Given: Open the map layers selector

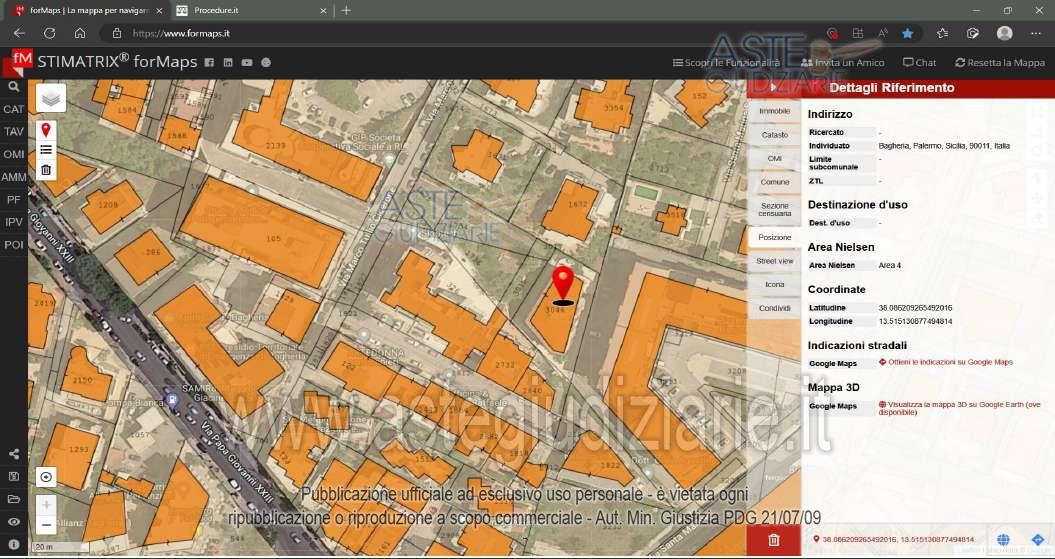Looking at the screenshot, I should pyautogui.click(x=51, y=98).
